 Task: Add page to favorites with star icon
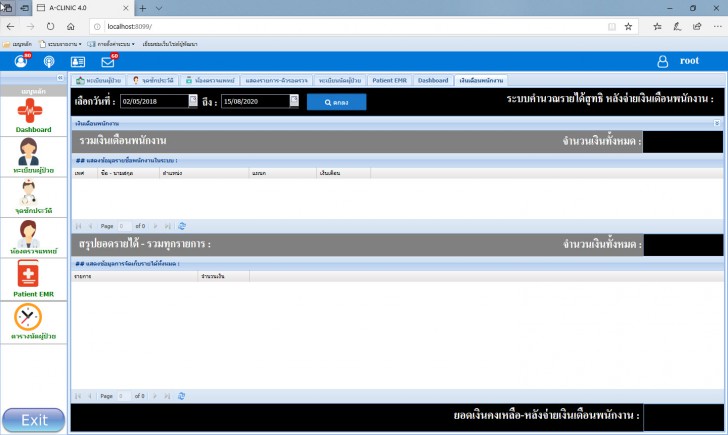628,26
